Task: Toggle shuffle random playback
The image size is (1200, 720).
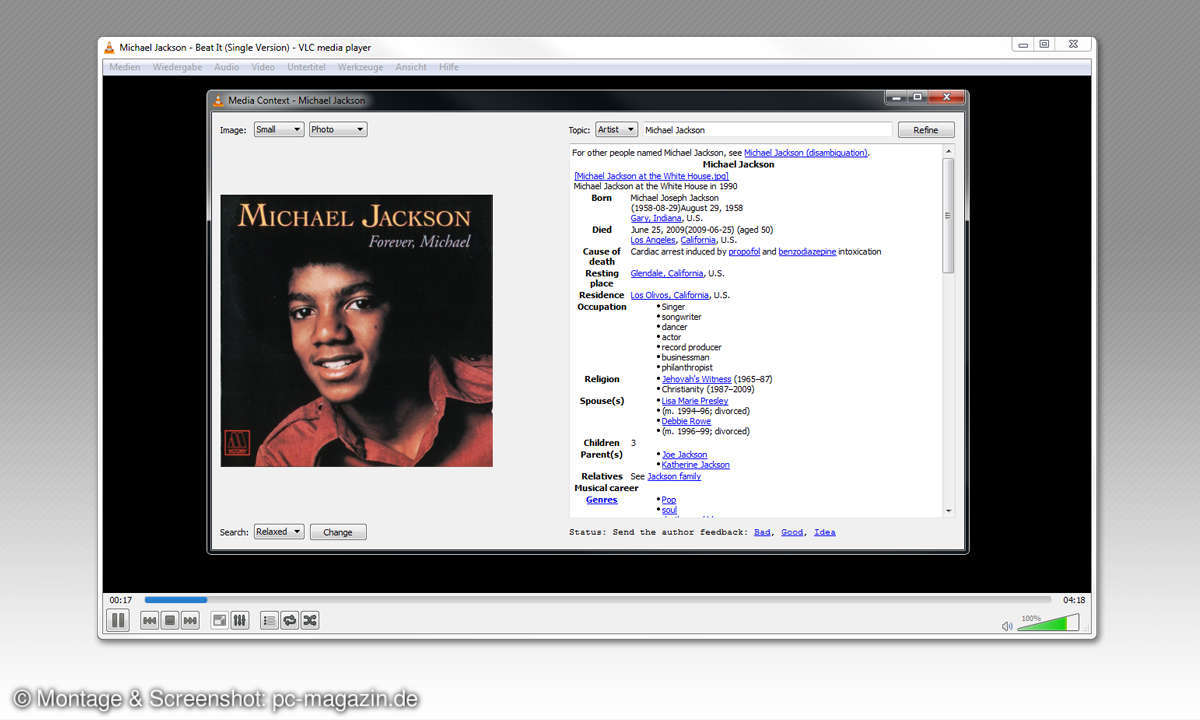Action: pyautogui.click(x=310, y=621)
